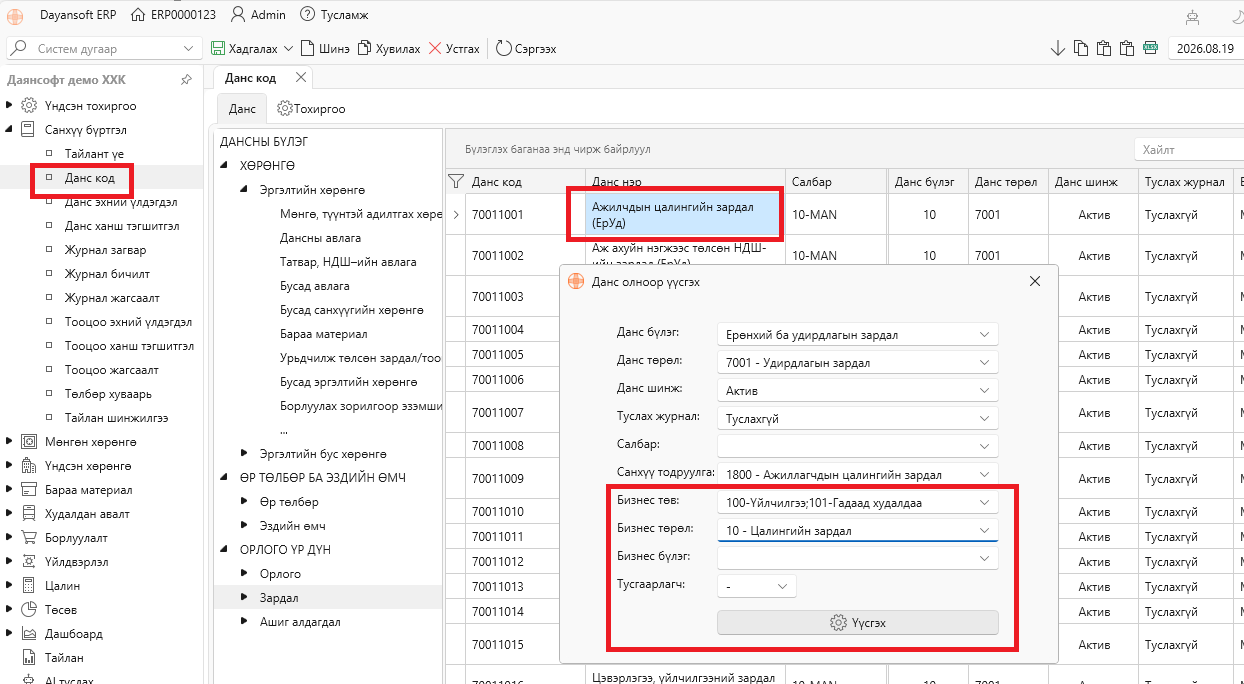
Task: Expand the Мөнгөн хөрөнгө module
Action: 10,442
